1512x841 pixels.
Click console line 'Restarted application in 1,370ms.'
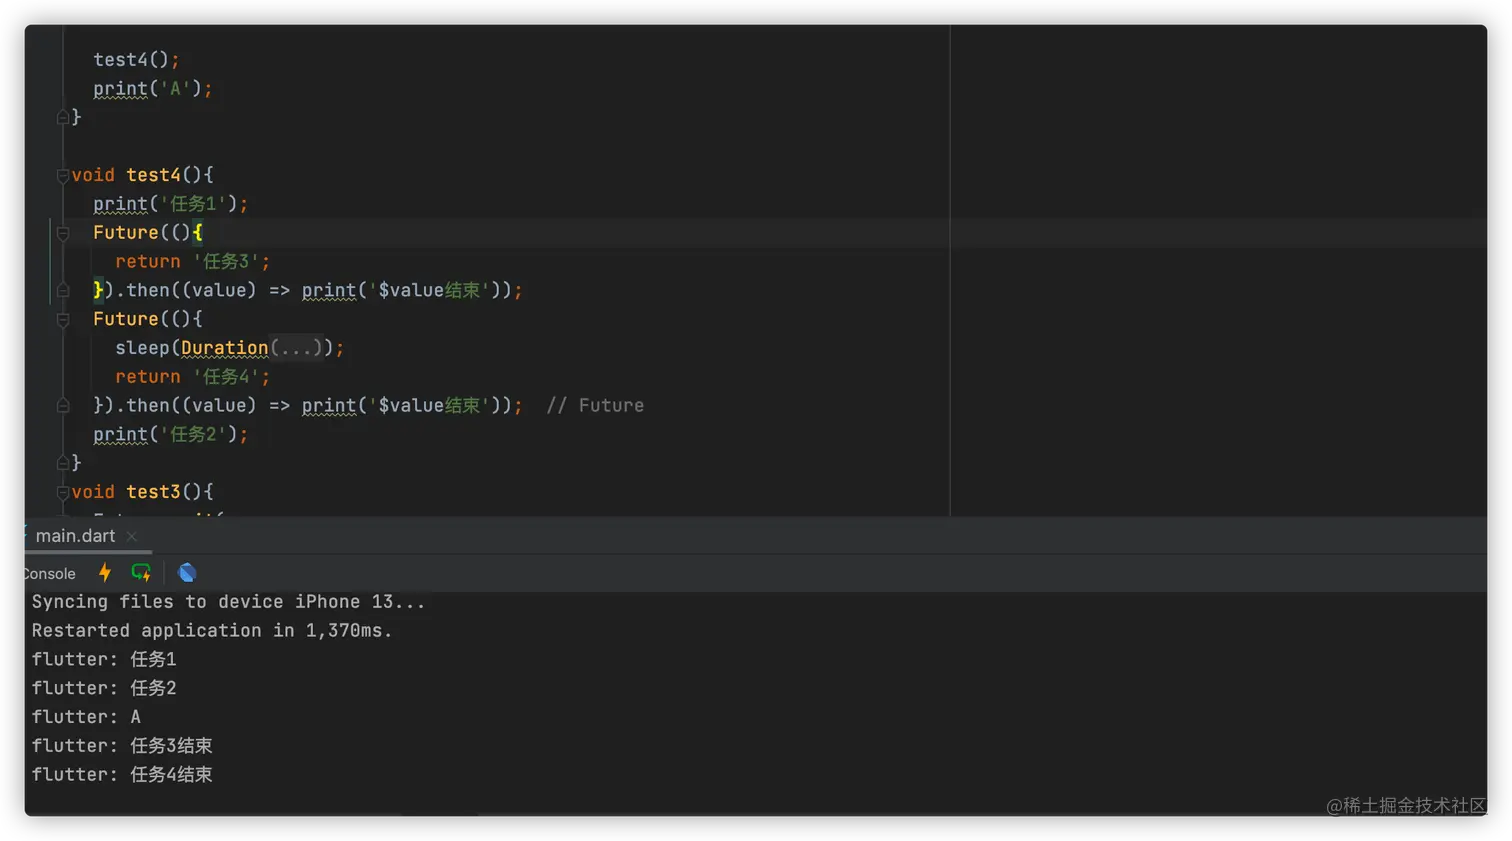coord(212,631)
